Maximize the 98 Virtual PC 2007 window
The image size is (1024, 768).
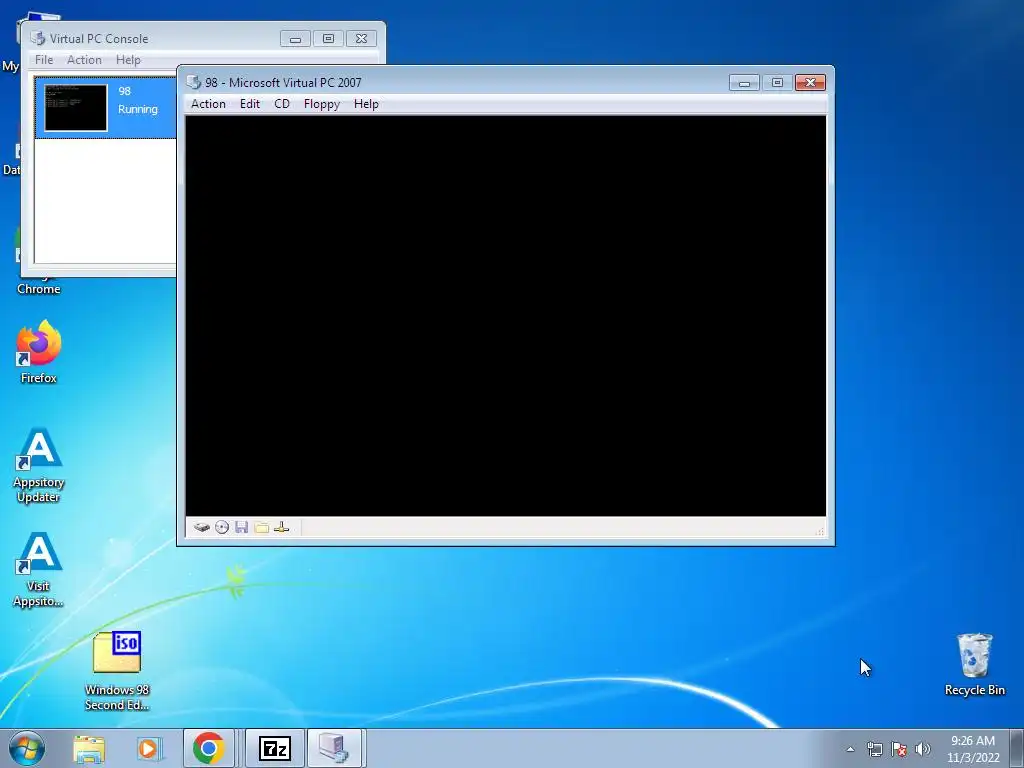[x=777, y=82]
